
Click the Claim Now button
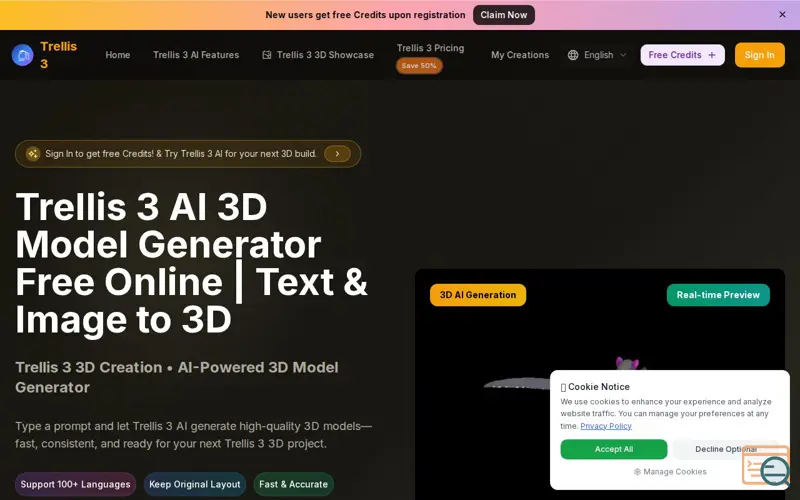click(x=504, y=15)
